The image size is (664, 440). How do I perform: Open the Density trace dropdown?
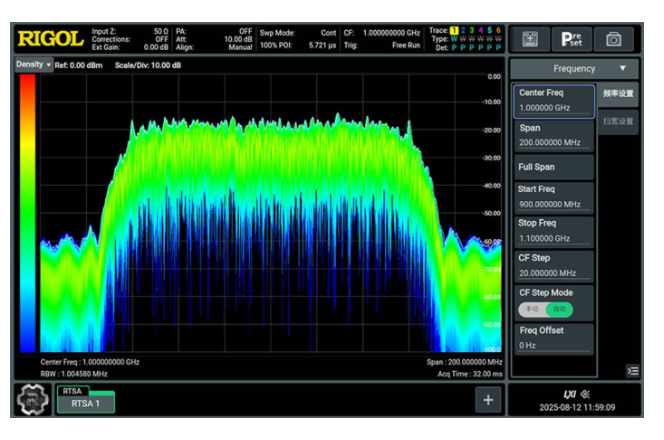point(34,64)
